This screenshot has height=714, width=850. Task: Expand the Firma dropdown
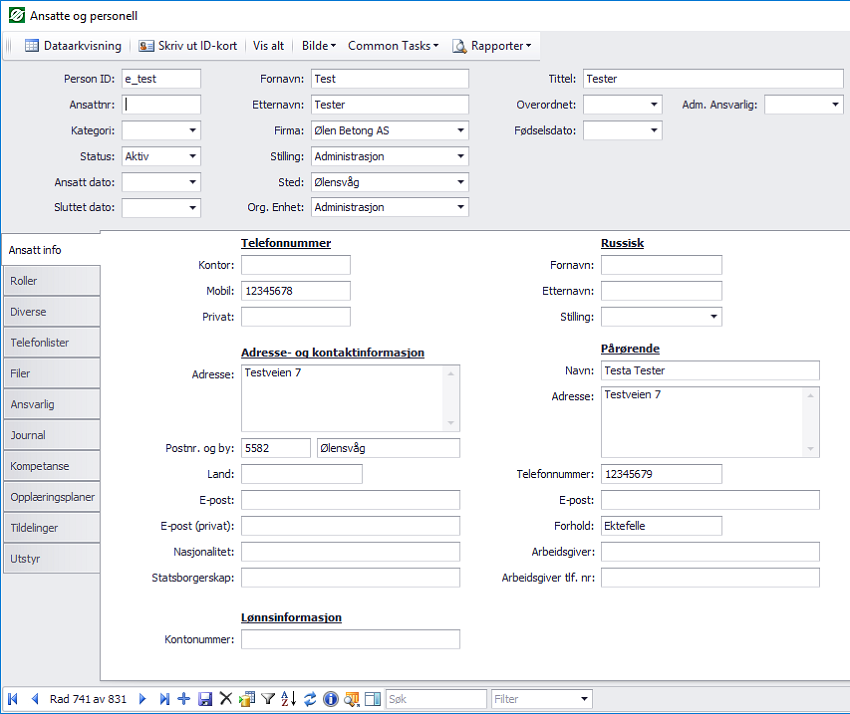[460, 130]
